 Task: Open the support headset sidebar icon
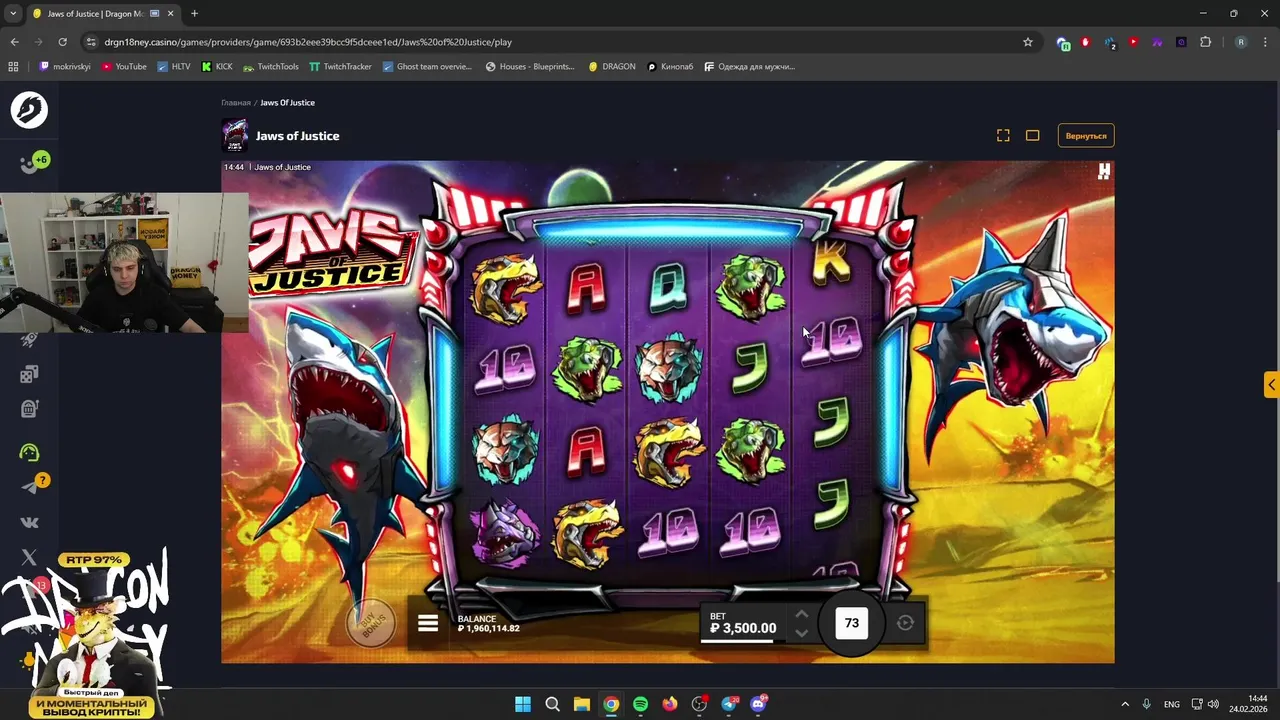pyautogui.click(x=29, y=452)
